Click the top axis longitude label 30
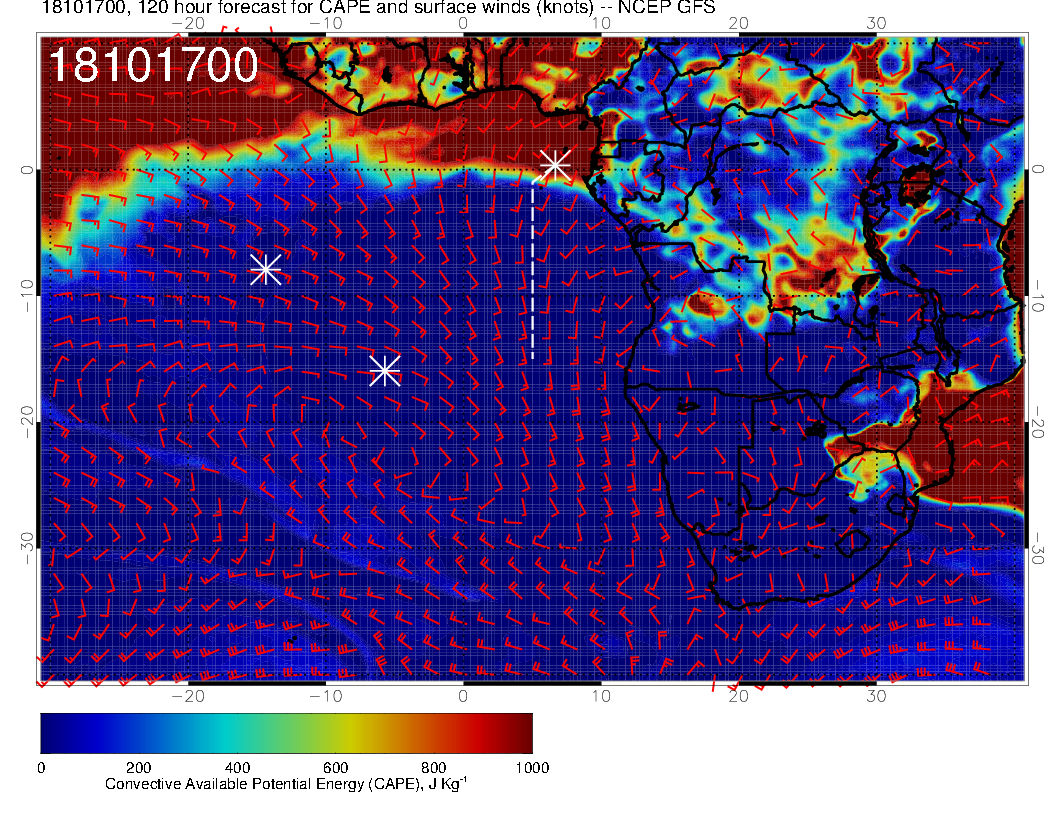The image size is (1056, 816). point(876,23)
